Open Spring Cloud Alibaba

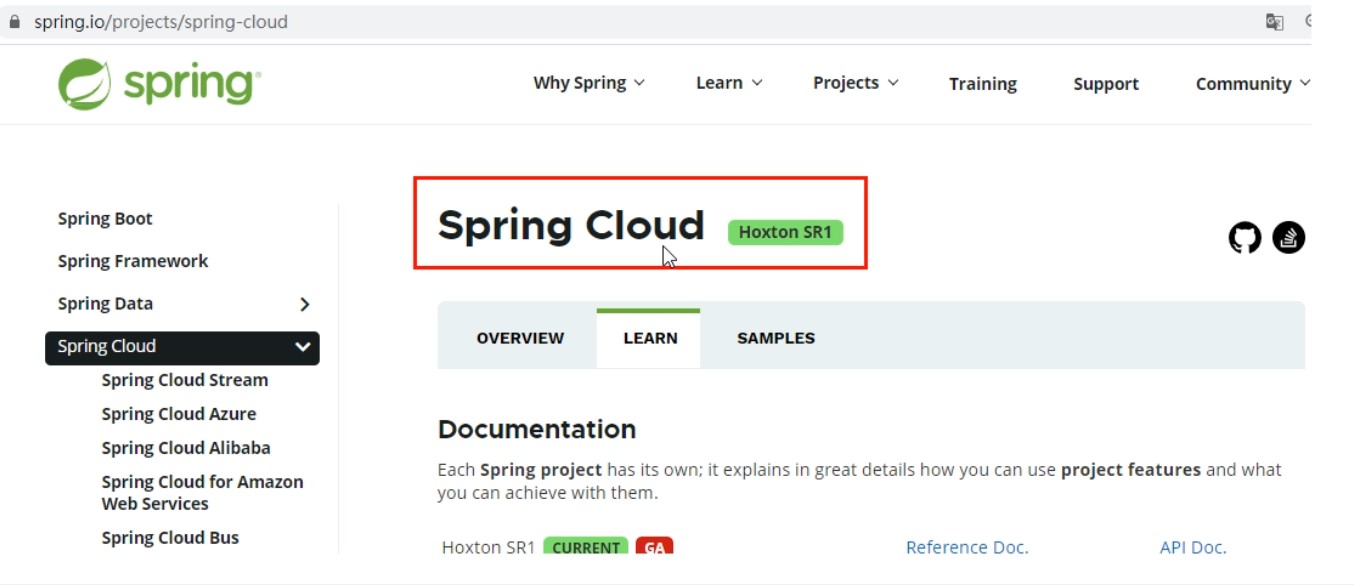pos(186,448)
